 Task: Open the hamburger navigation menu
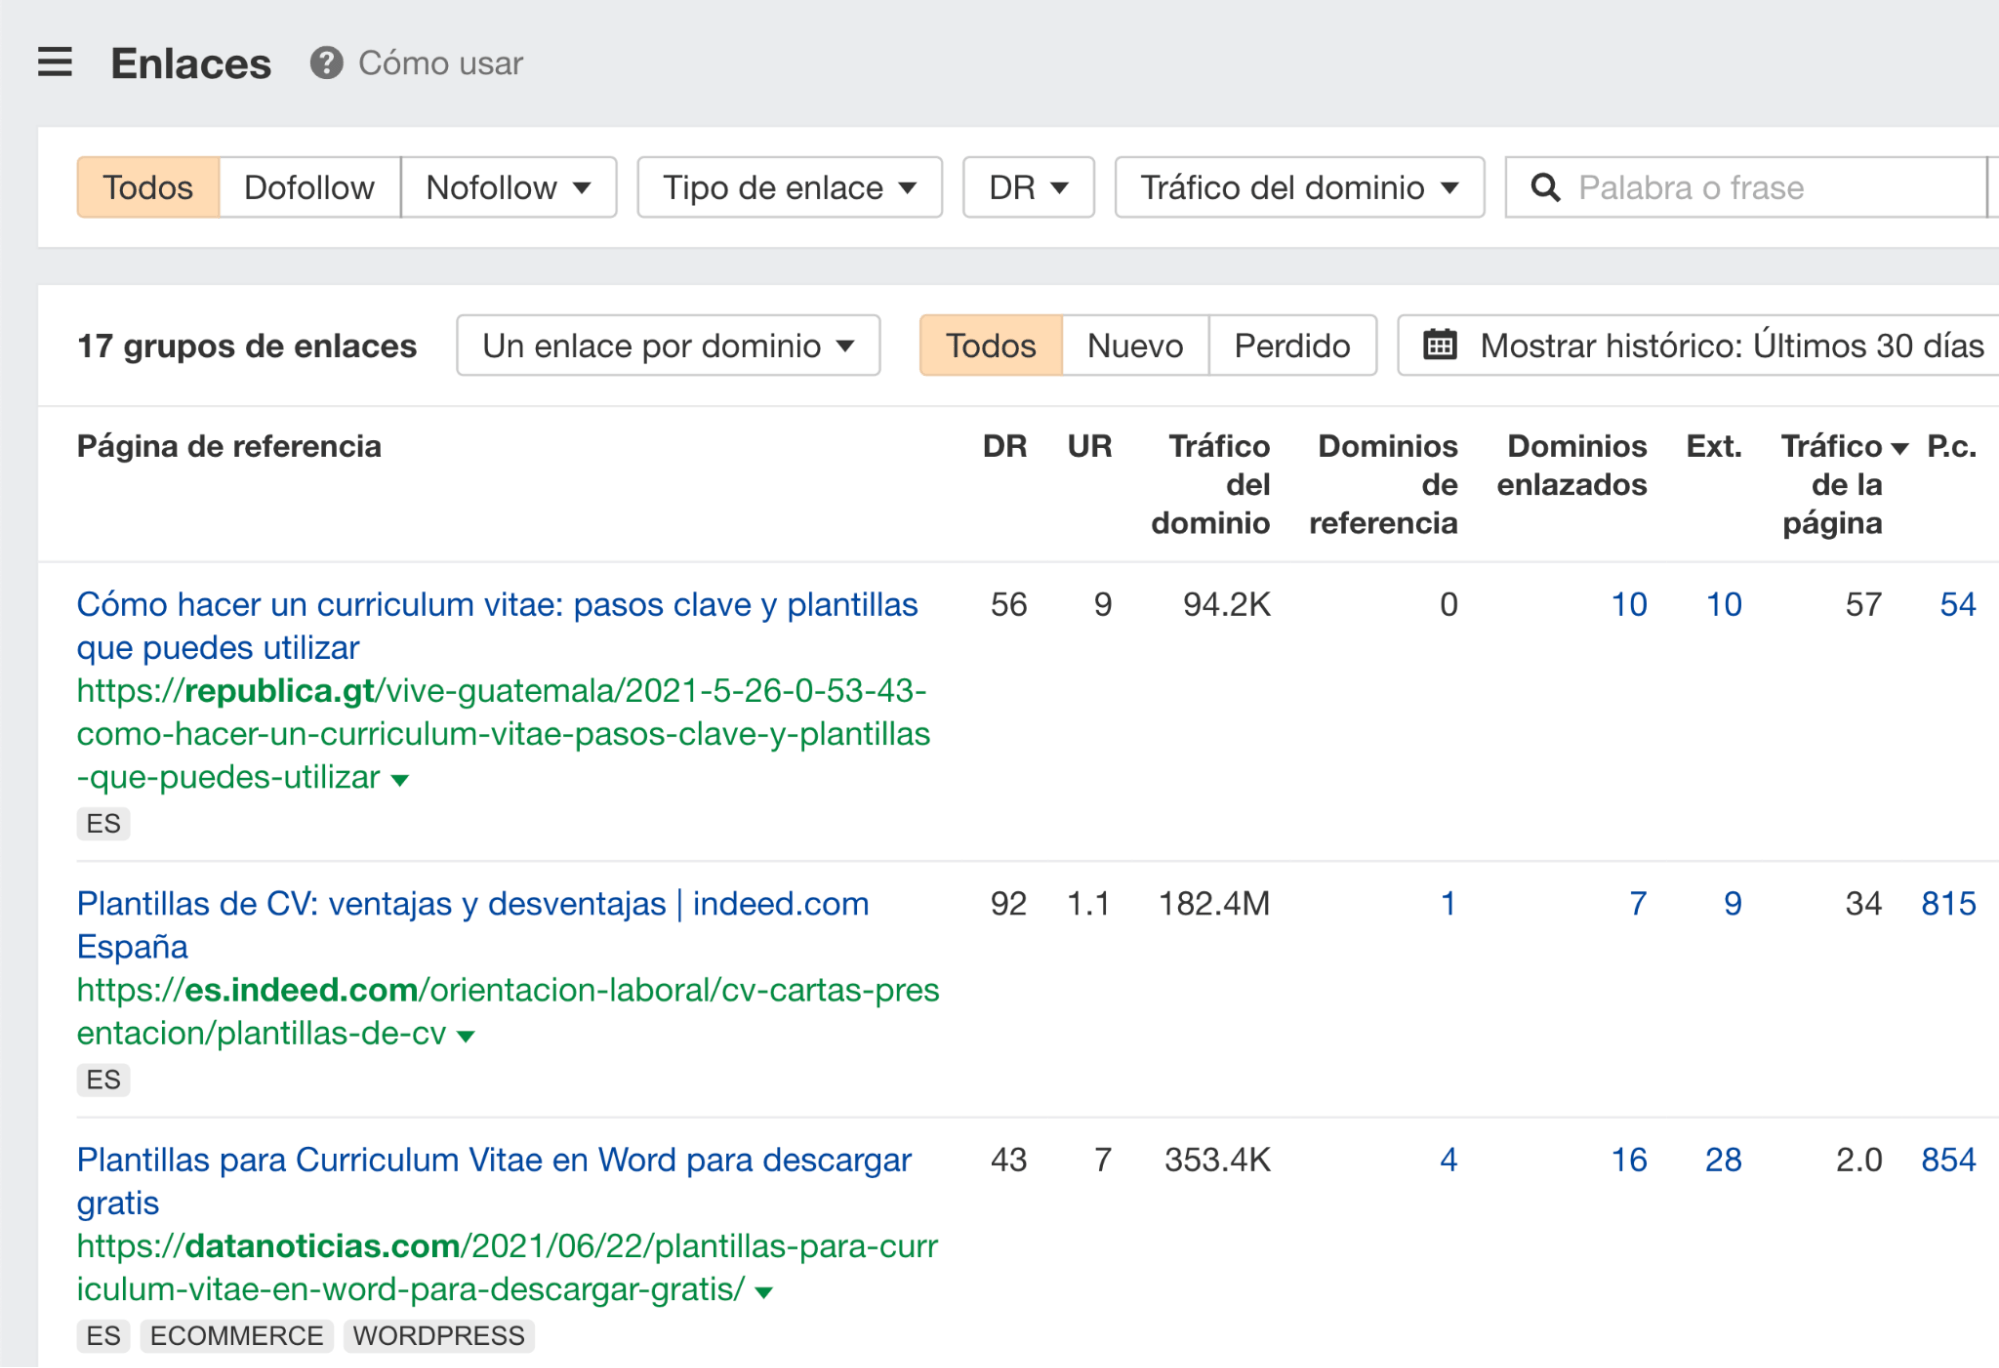tap(55, 62)
